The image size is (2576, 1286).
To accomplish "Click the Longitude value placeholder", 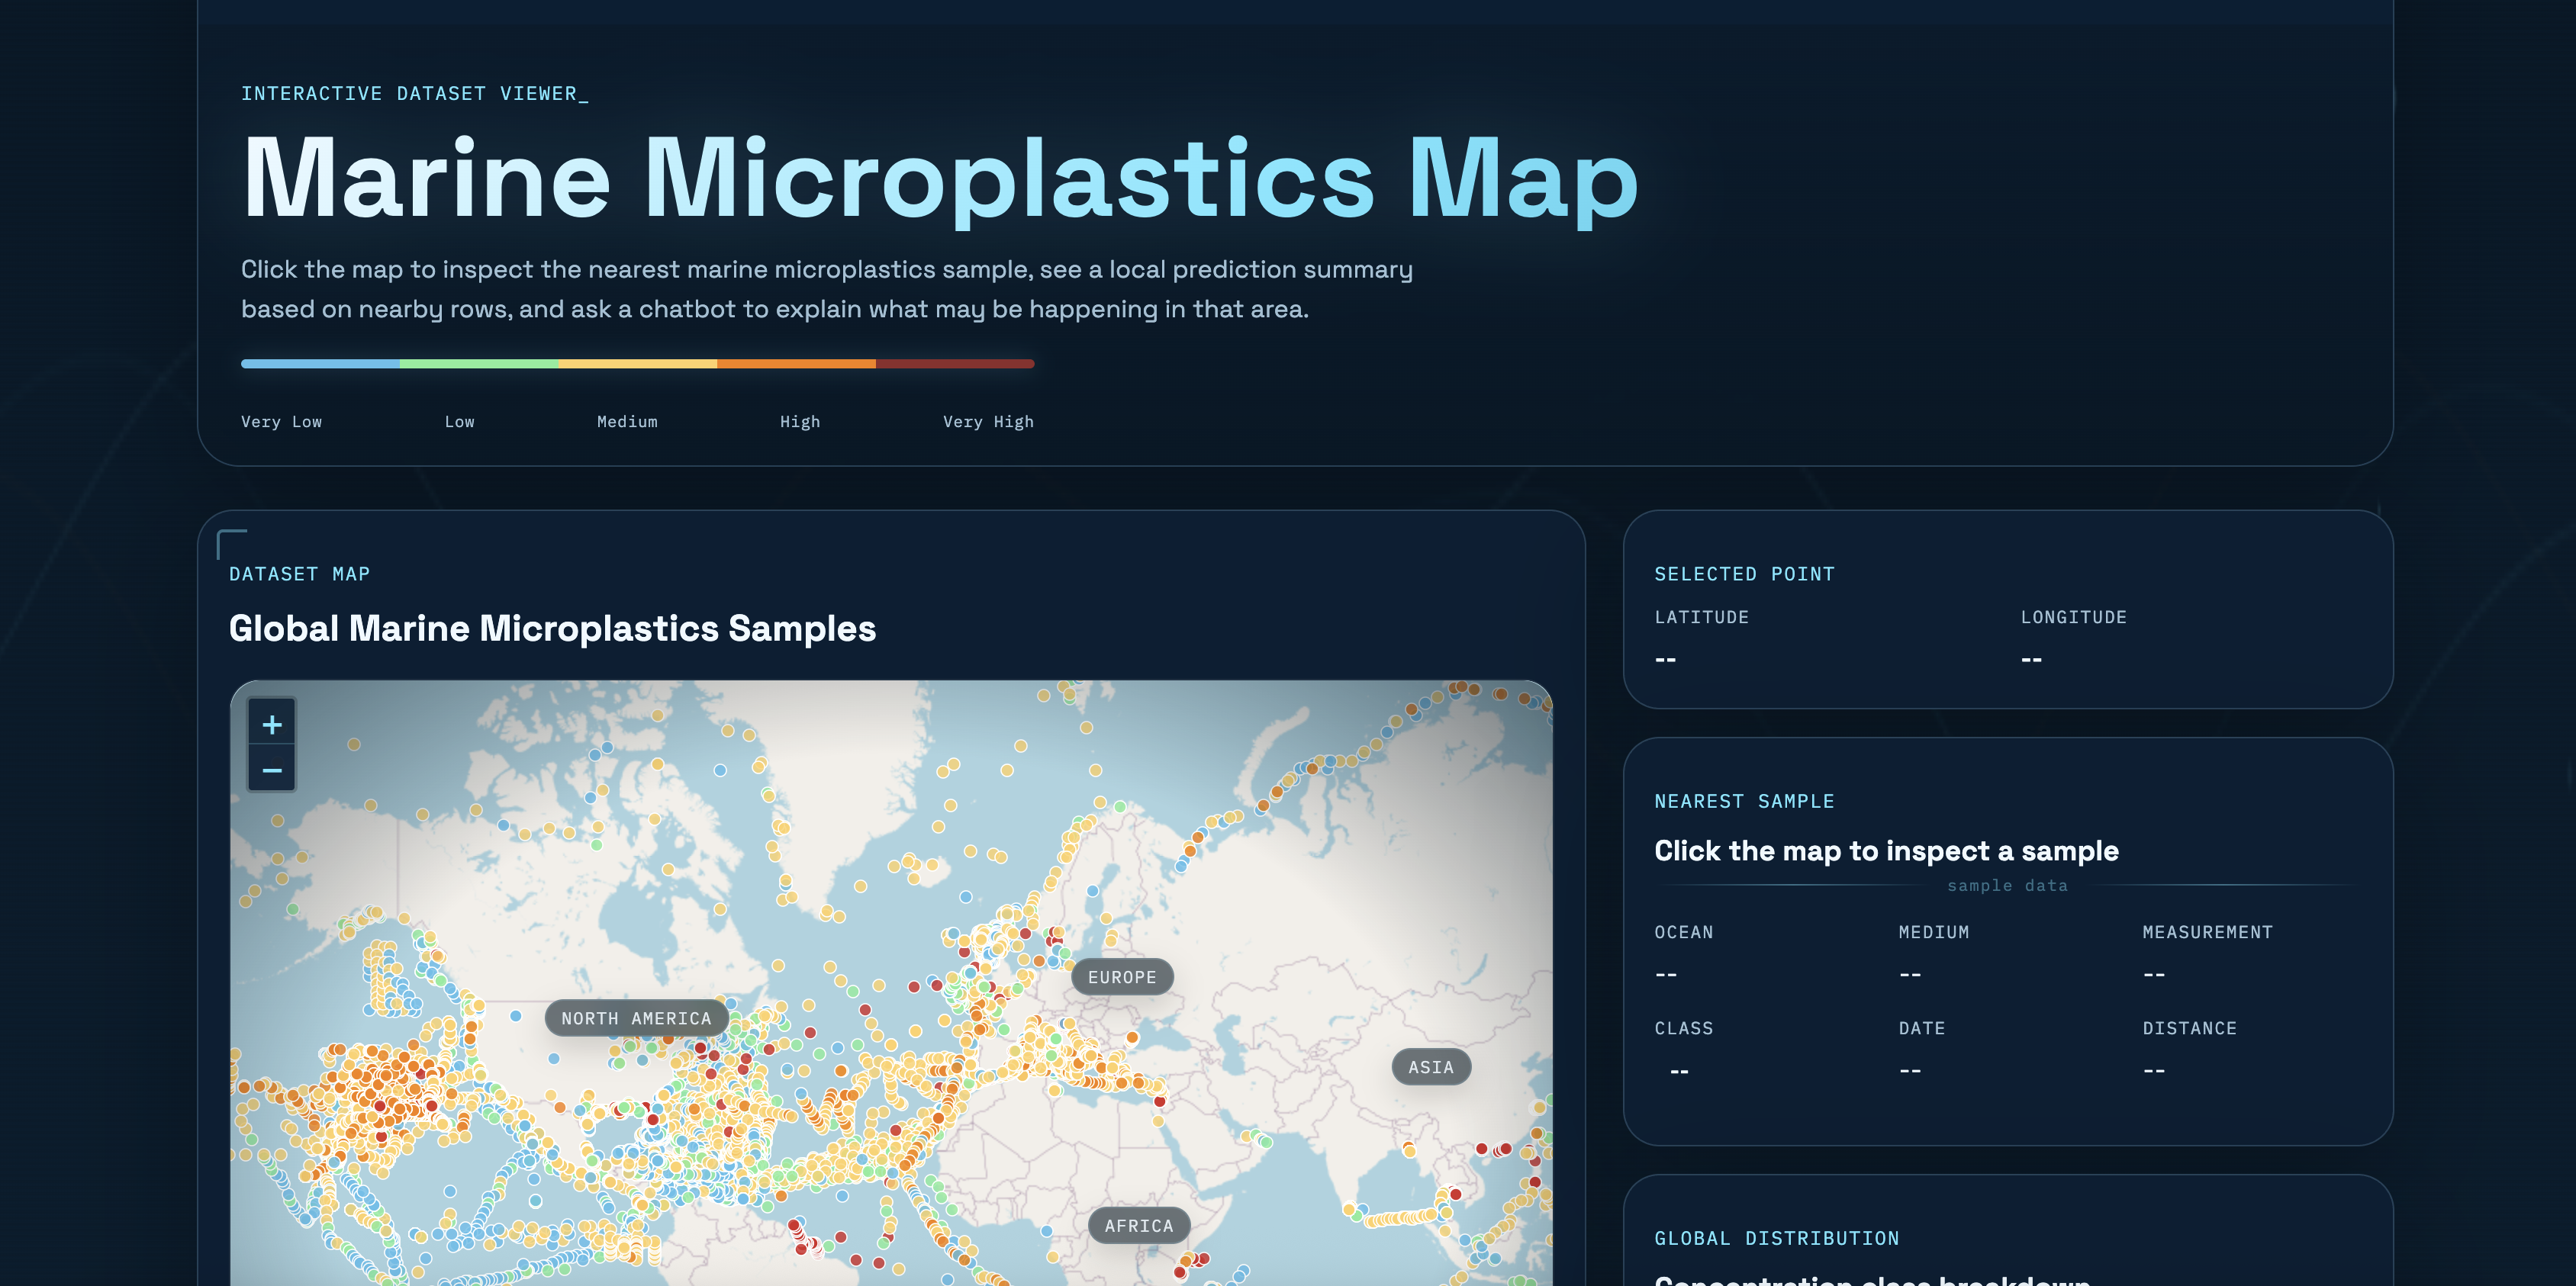I will [2031, 659].
